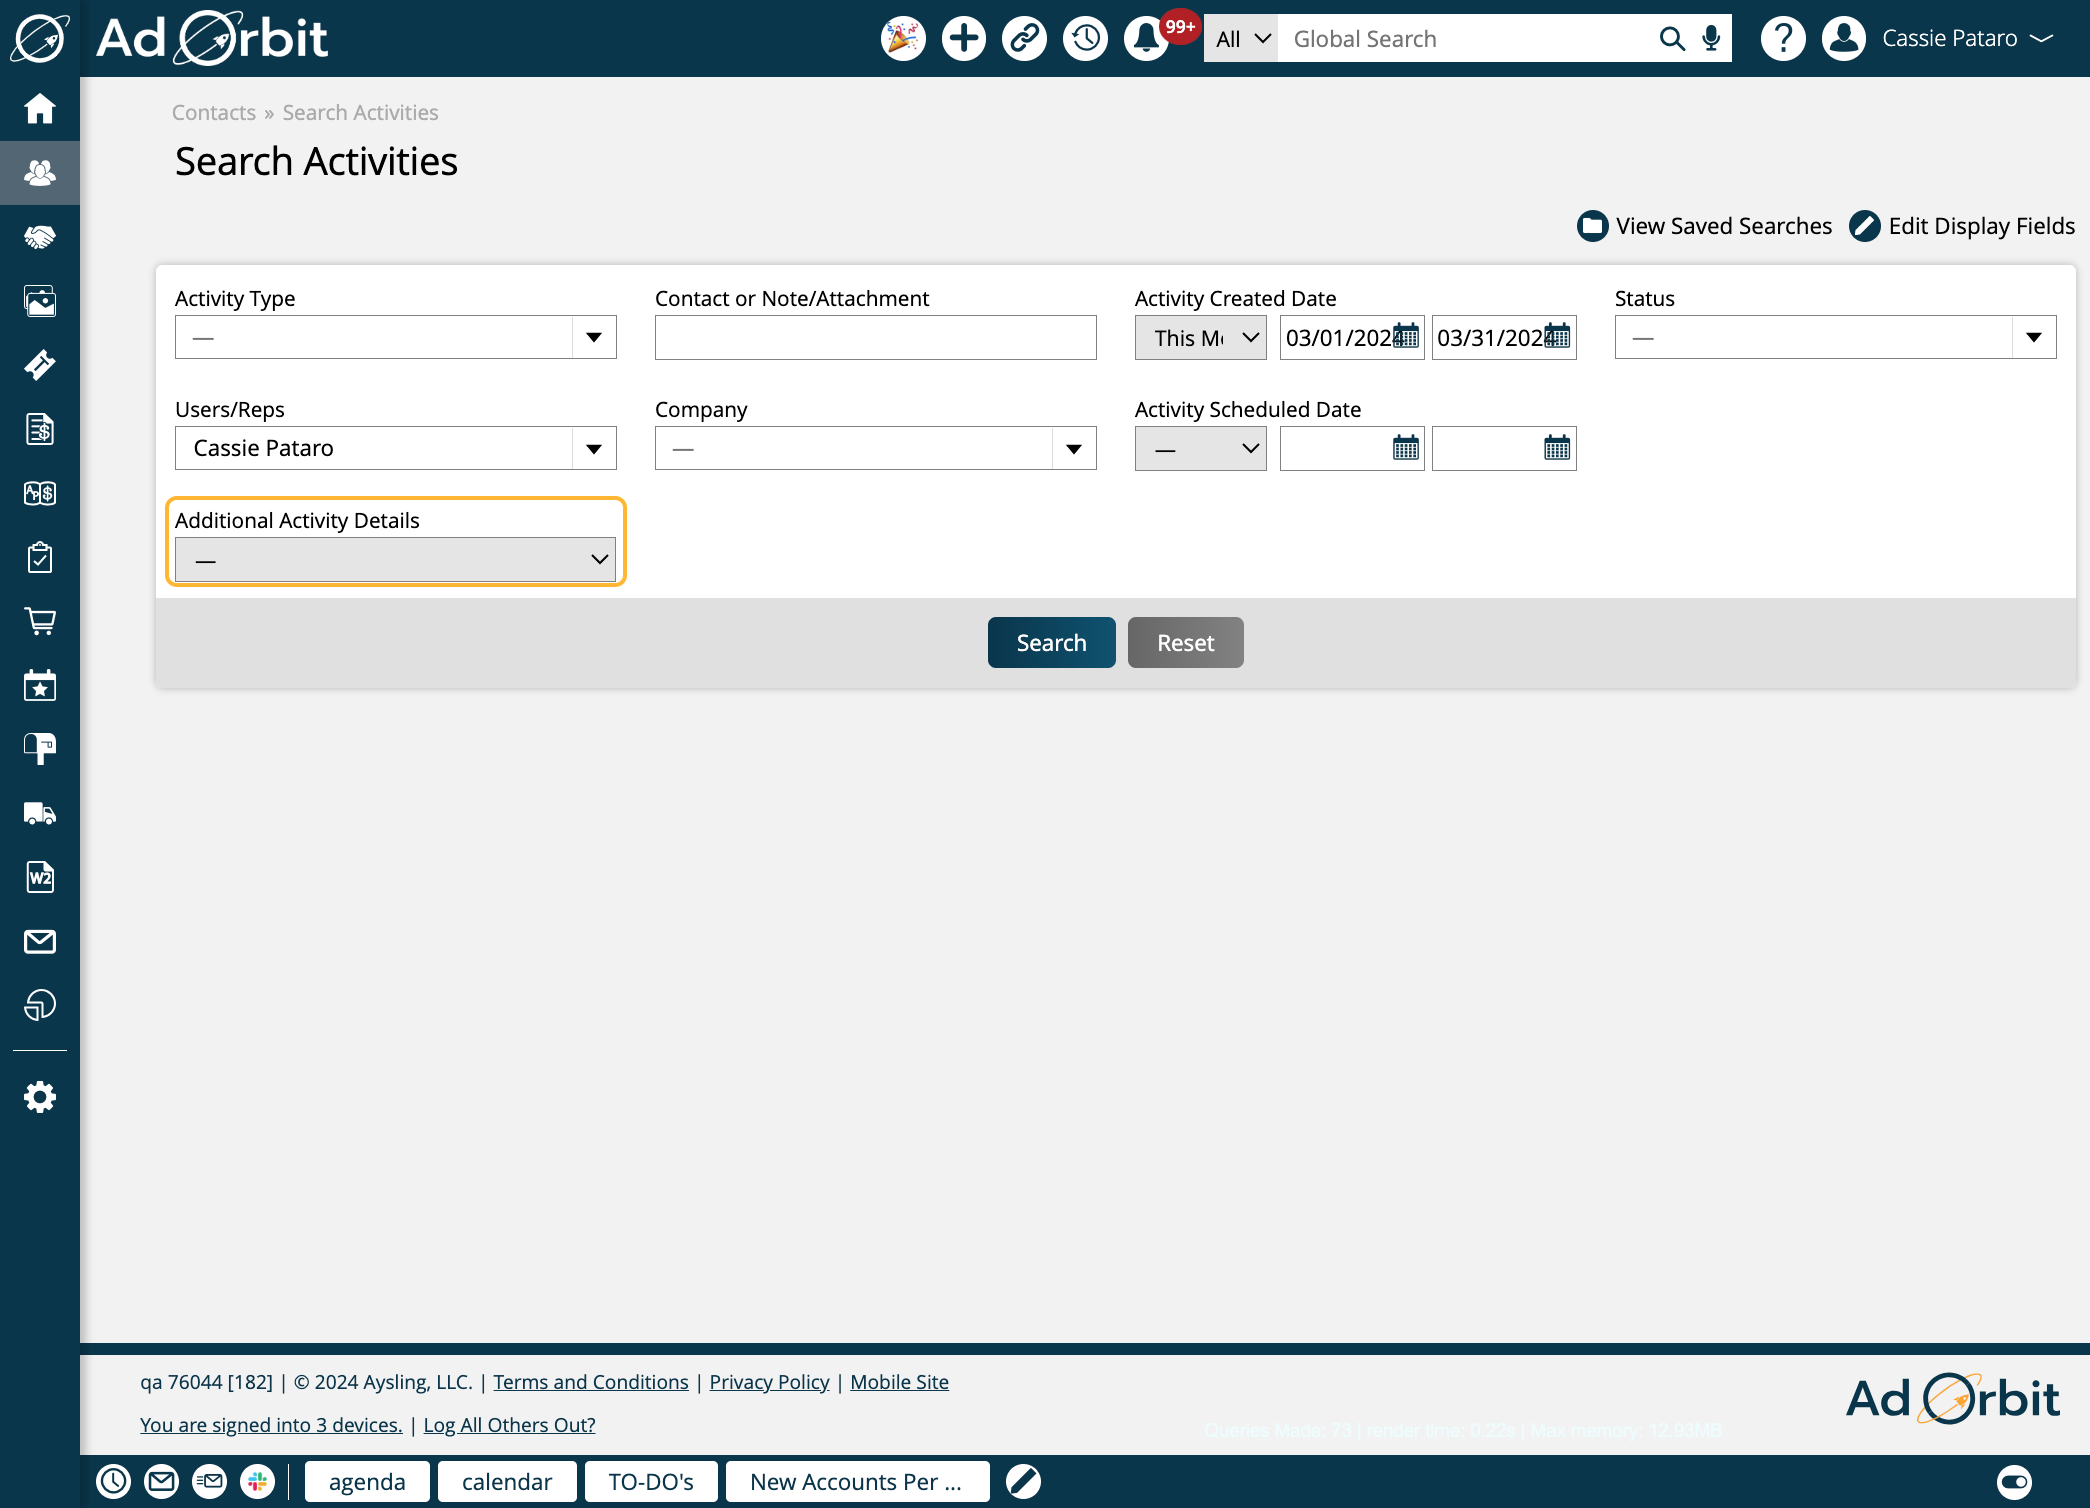Click the history/clock icon in toolbar

(x=1084, y=37)
